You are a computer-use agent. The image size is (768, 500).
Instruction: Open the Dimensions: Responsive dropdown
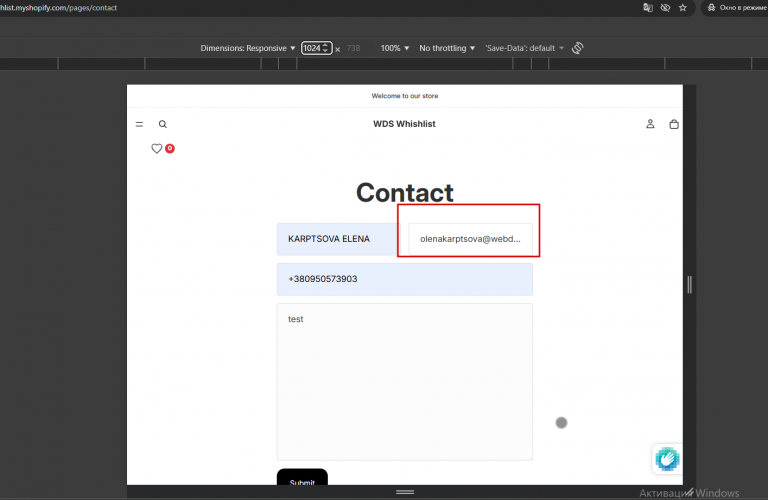(x=247, y=48)
